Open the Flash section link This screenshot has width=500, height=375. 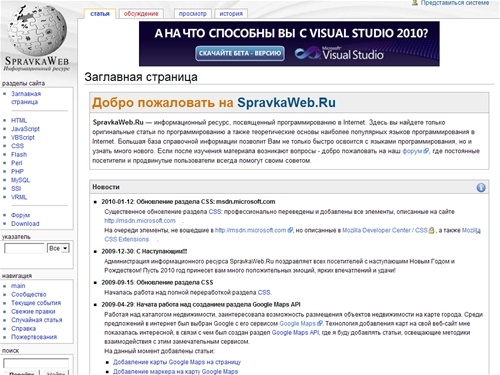click(x=19, y=154)
